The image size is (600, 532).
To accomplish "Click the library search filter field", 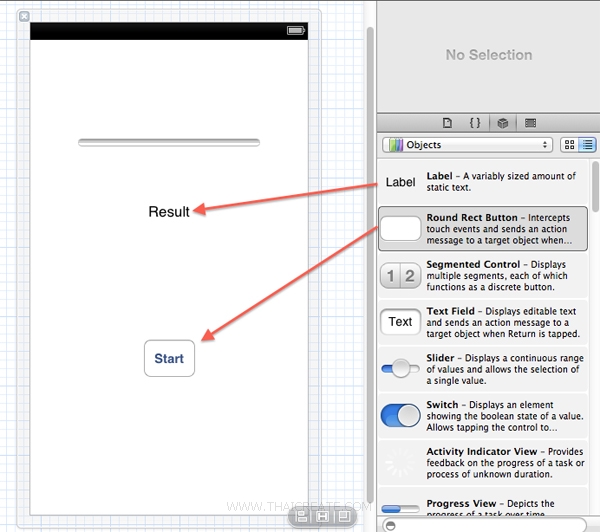I will (484, 525).
